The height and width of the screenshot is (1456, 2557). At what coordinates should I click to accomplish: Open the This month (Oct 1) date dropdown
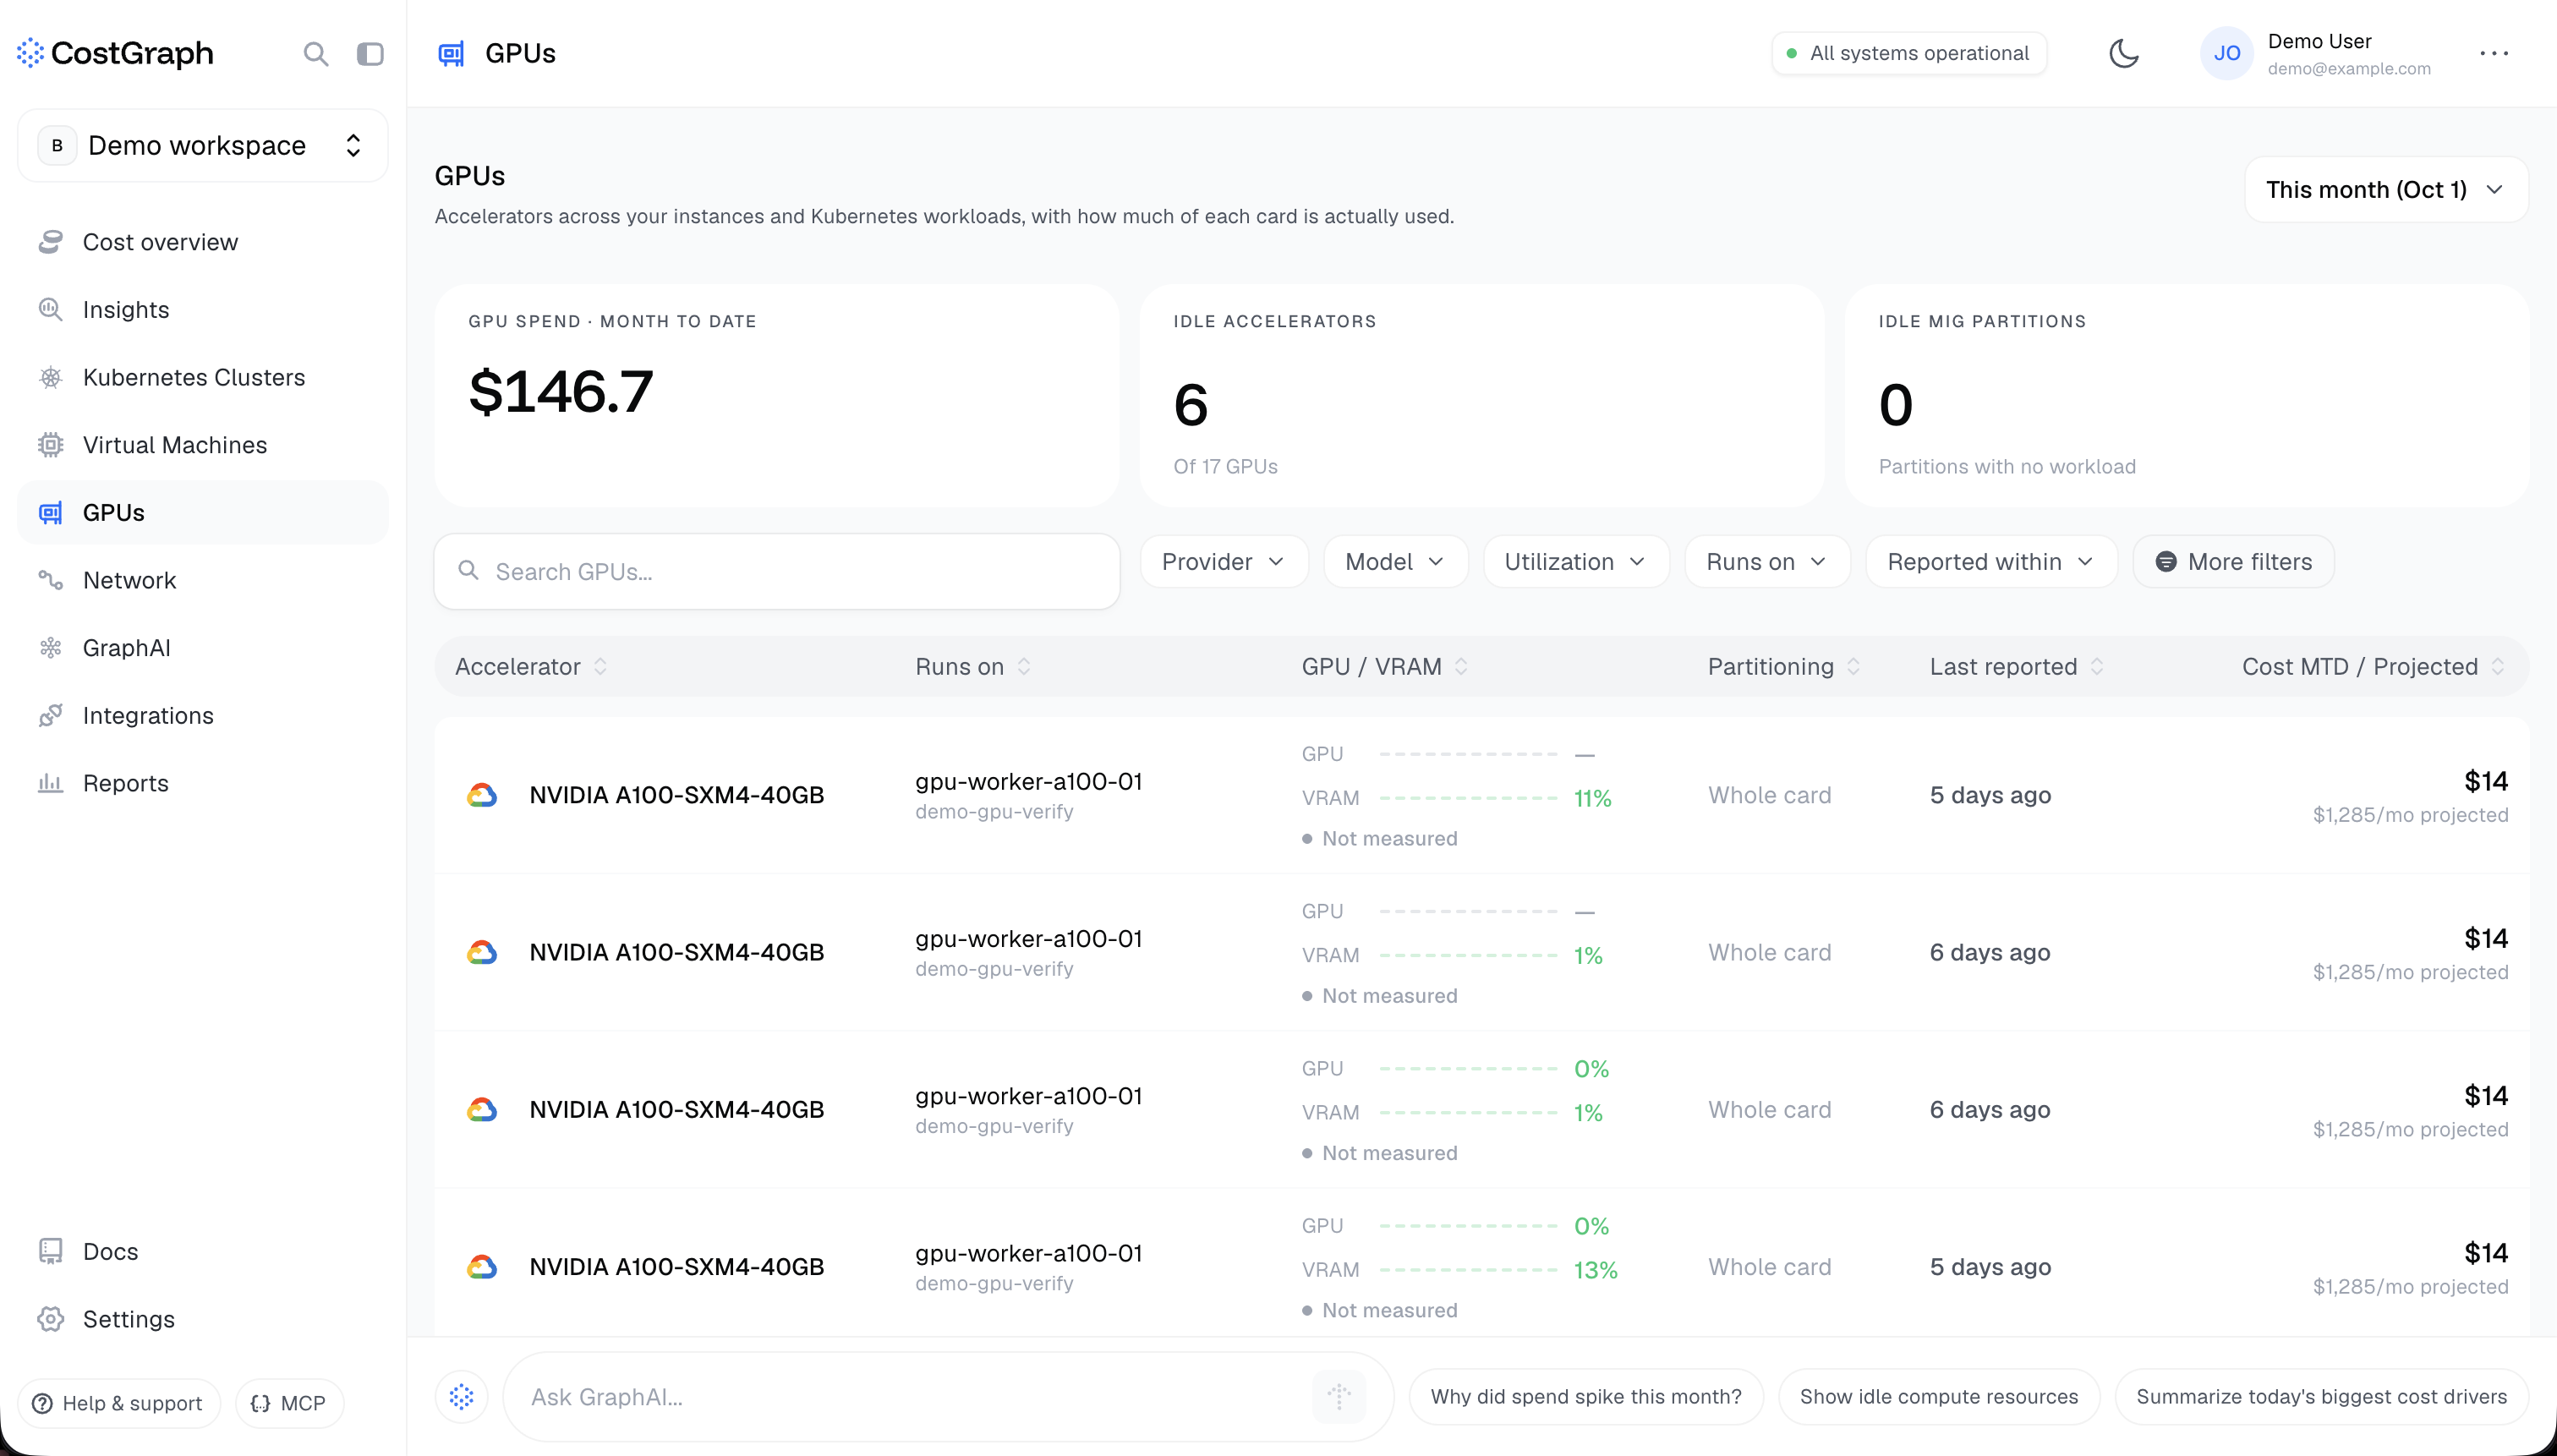tap(2386, 190)
